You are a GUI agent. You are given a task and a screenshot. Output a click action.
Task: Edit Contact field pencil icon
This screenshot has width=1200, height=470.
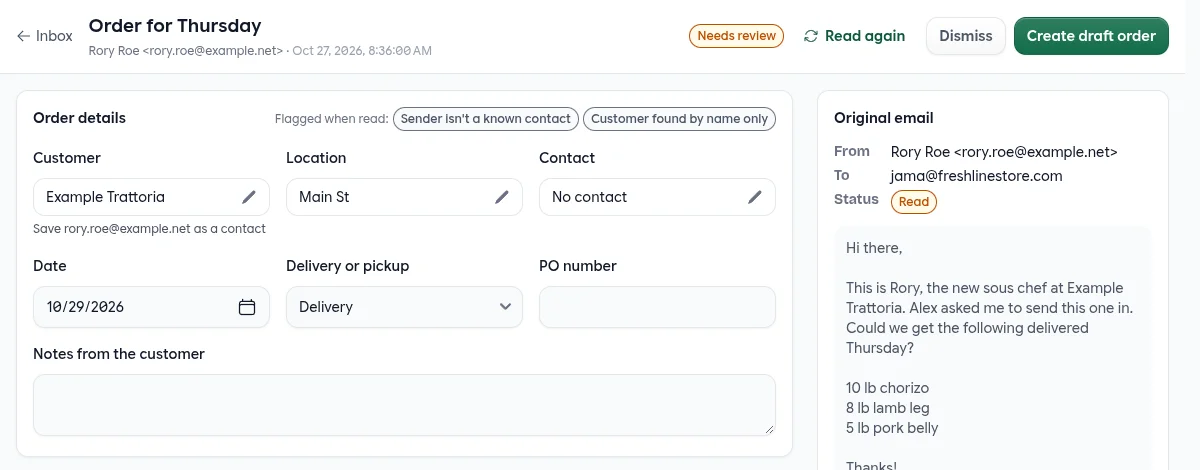pos(755,197)
